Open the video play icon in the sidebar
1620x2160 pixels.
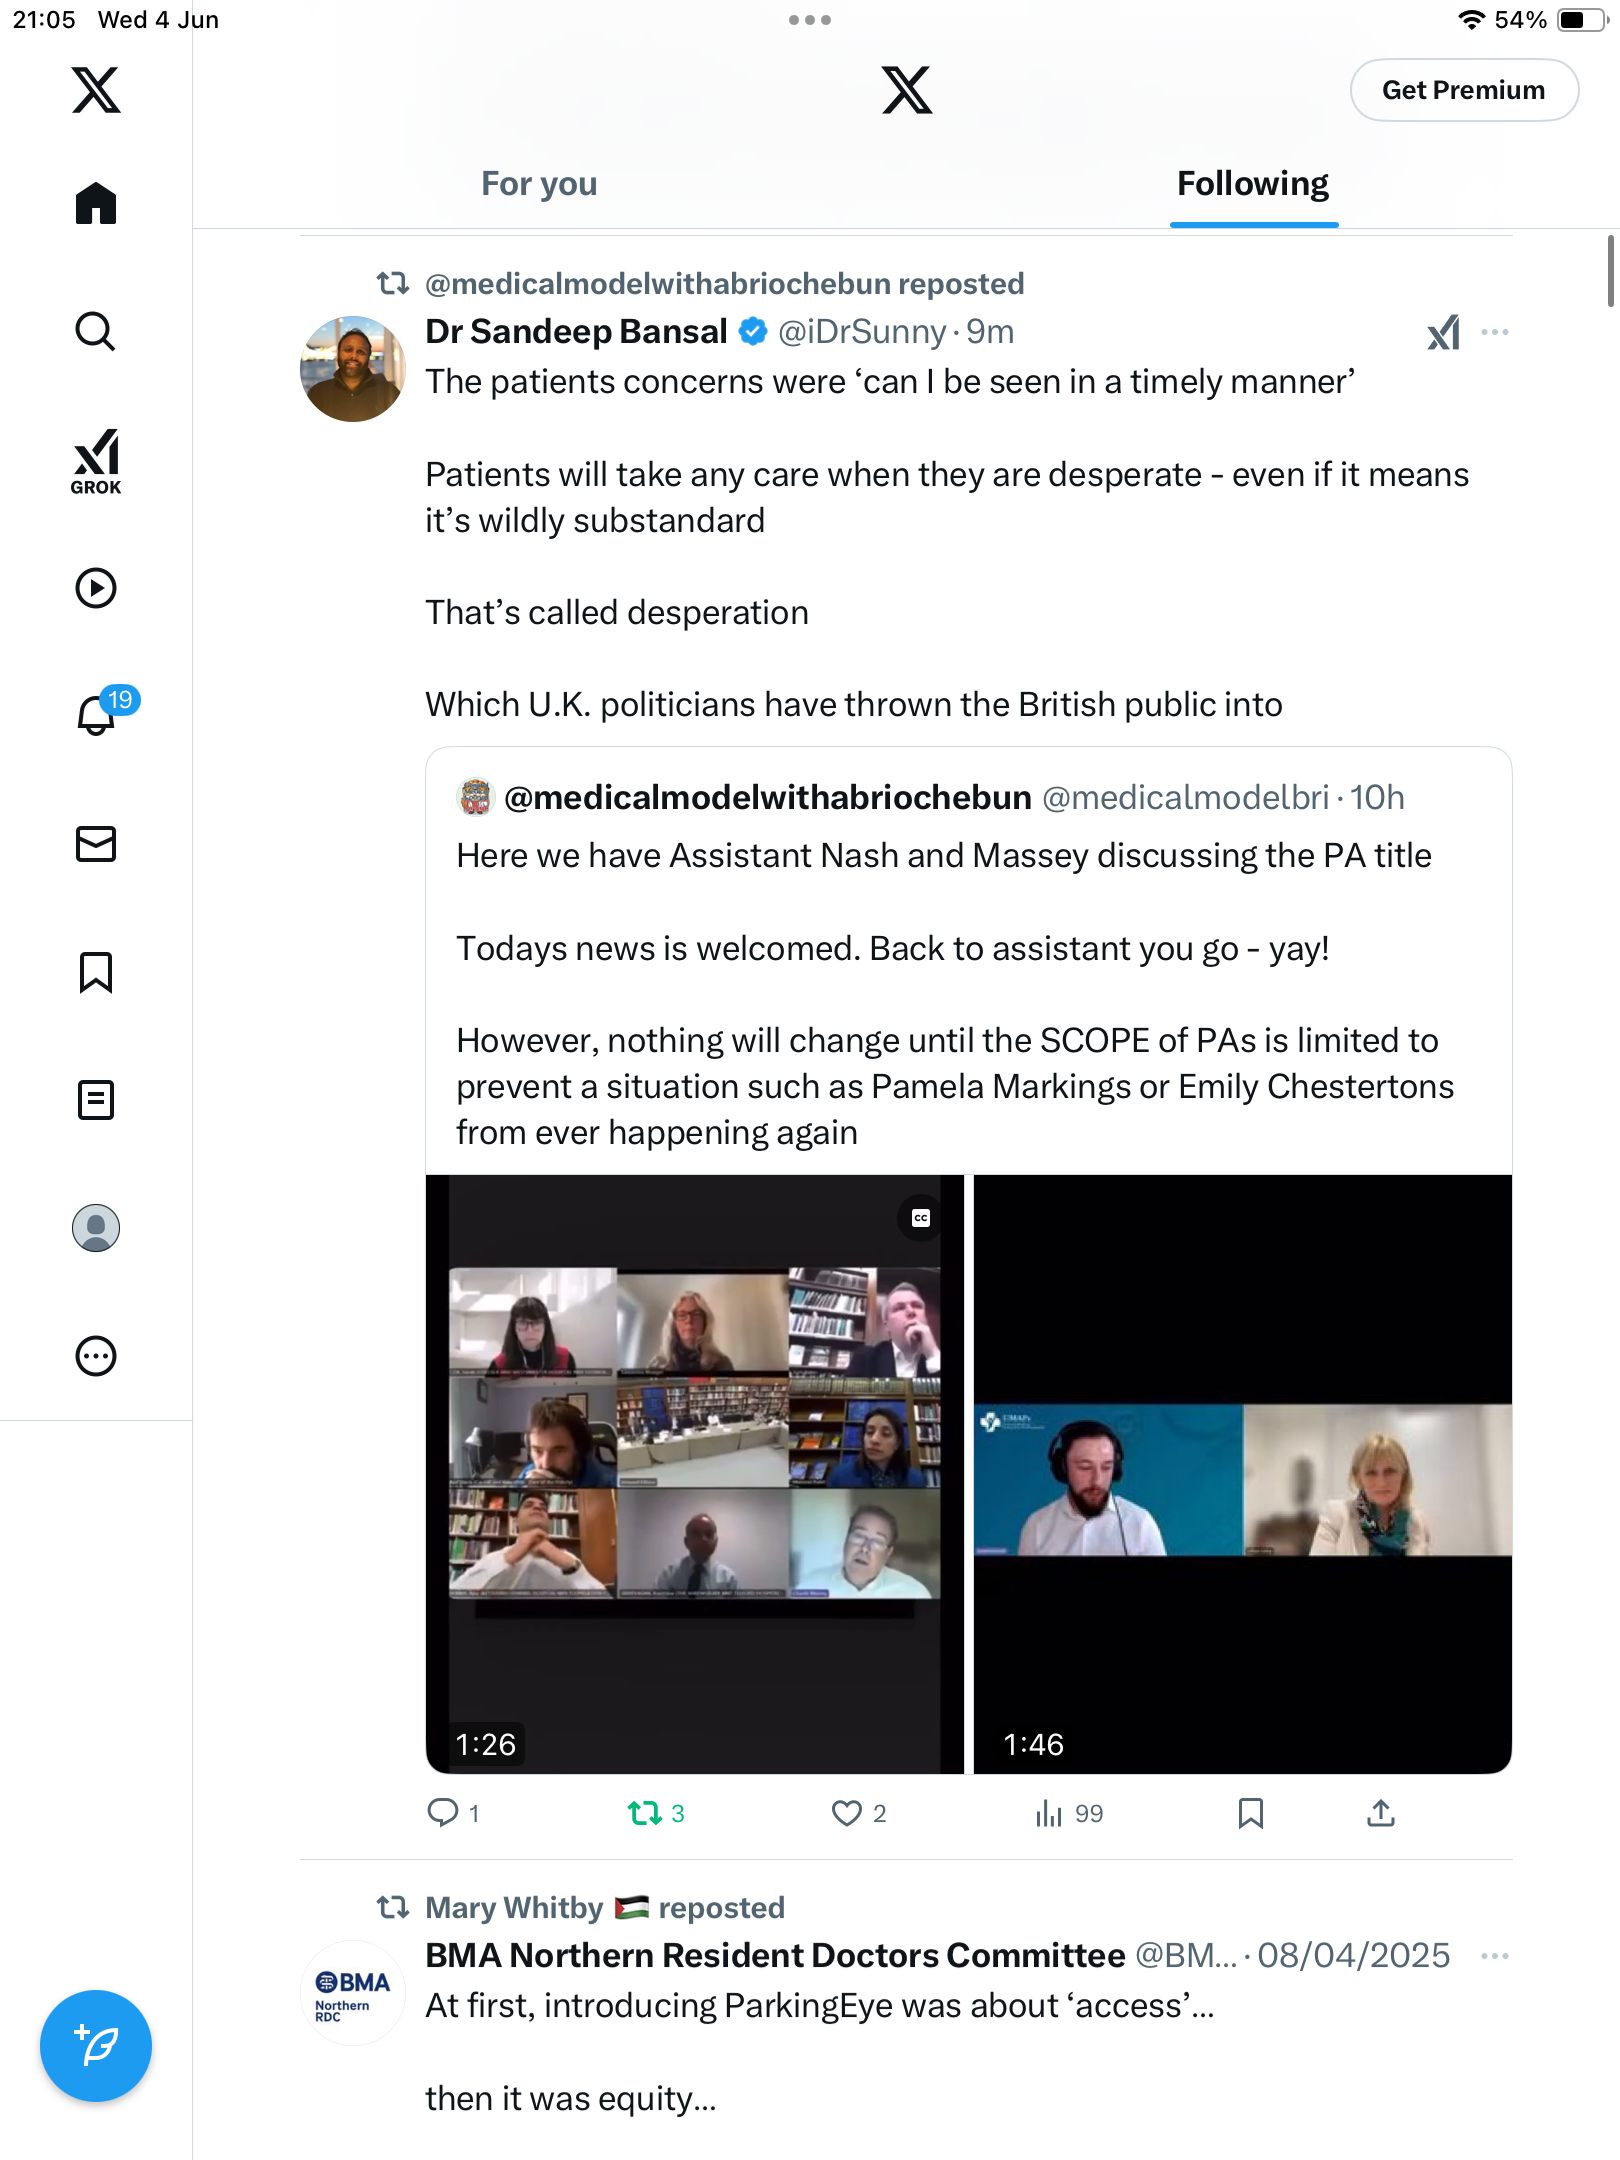pyautogui.click(x=96, y=588)
